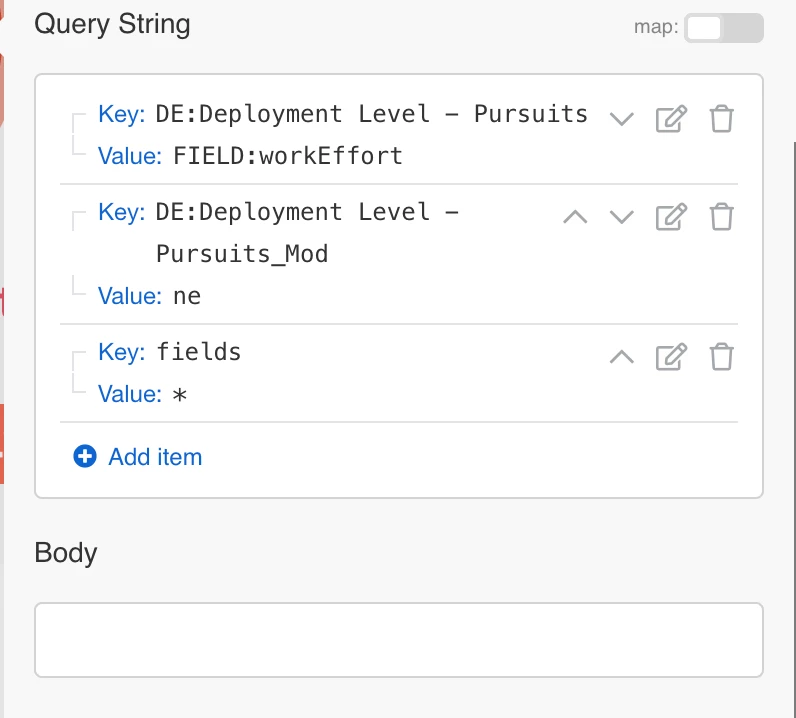Click the asterisk value of fields
The height and width of the screenshot is (718, 796).
click(x=180, y=394)
